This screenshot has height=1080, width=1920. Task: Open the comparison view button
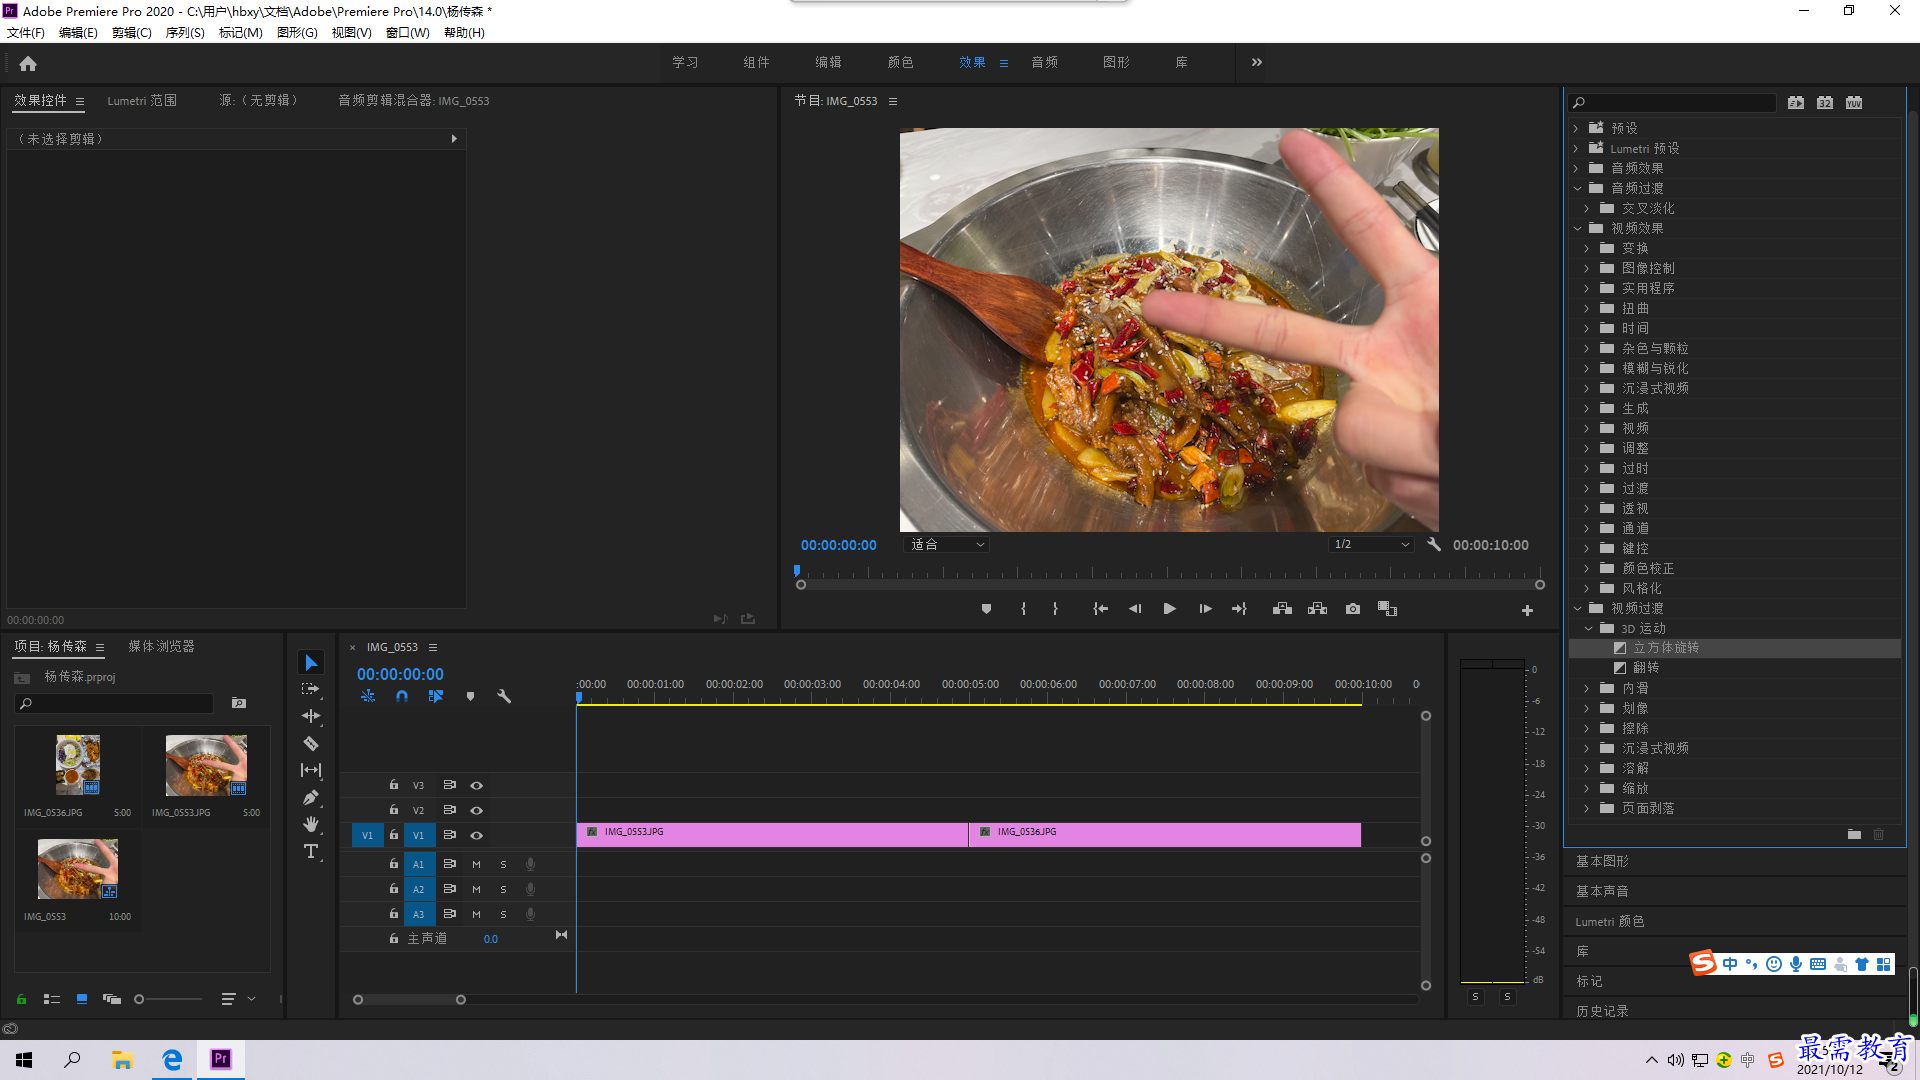click(x=1387, y=609)
